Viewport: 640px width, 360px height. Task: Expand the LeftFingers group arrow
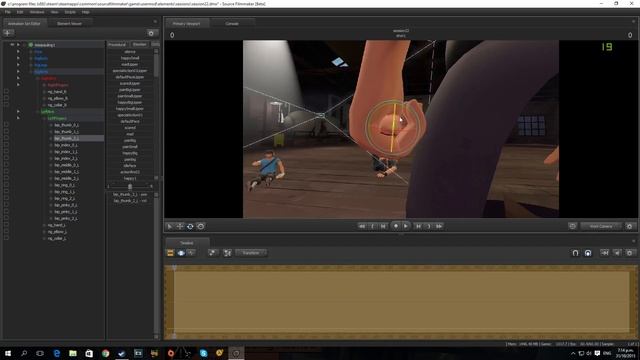(18, 118)
